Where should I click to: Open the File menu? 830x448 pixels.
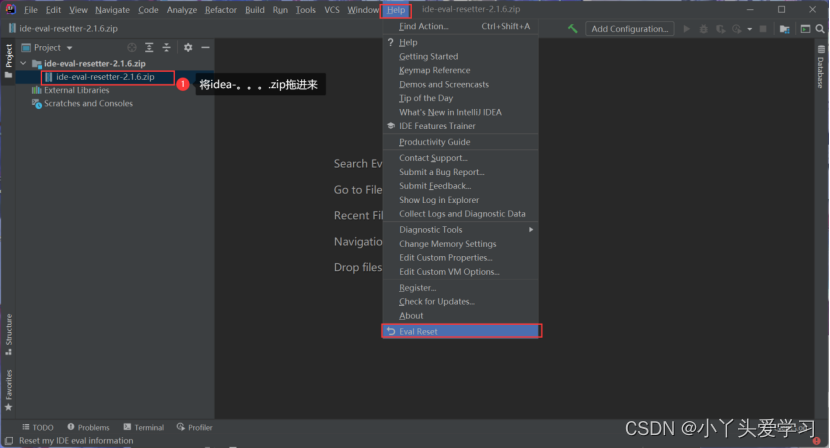point(31,10)
